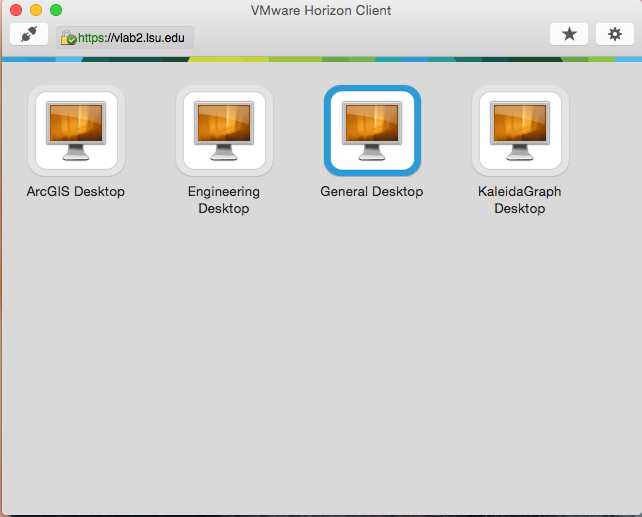The width and height of the screenshot is (642, 517).
Task: Open the favorites star button
Action: pos(569,34)
